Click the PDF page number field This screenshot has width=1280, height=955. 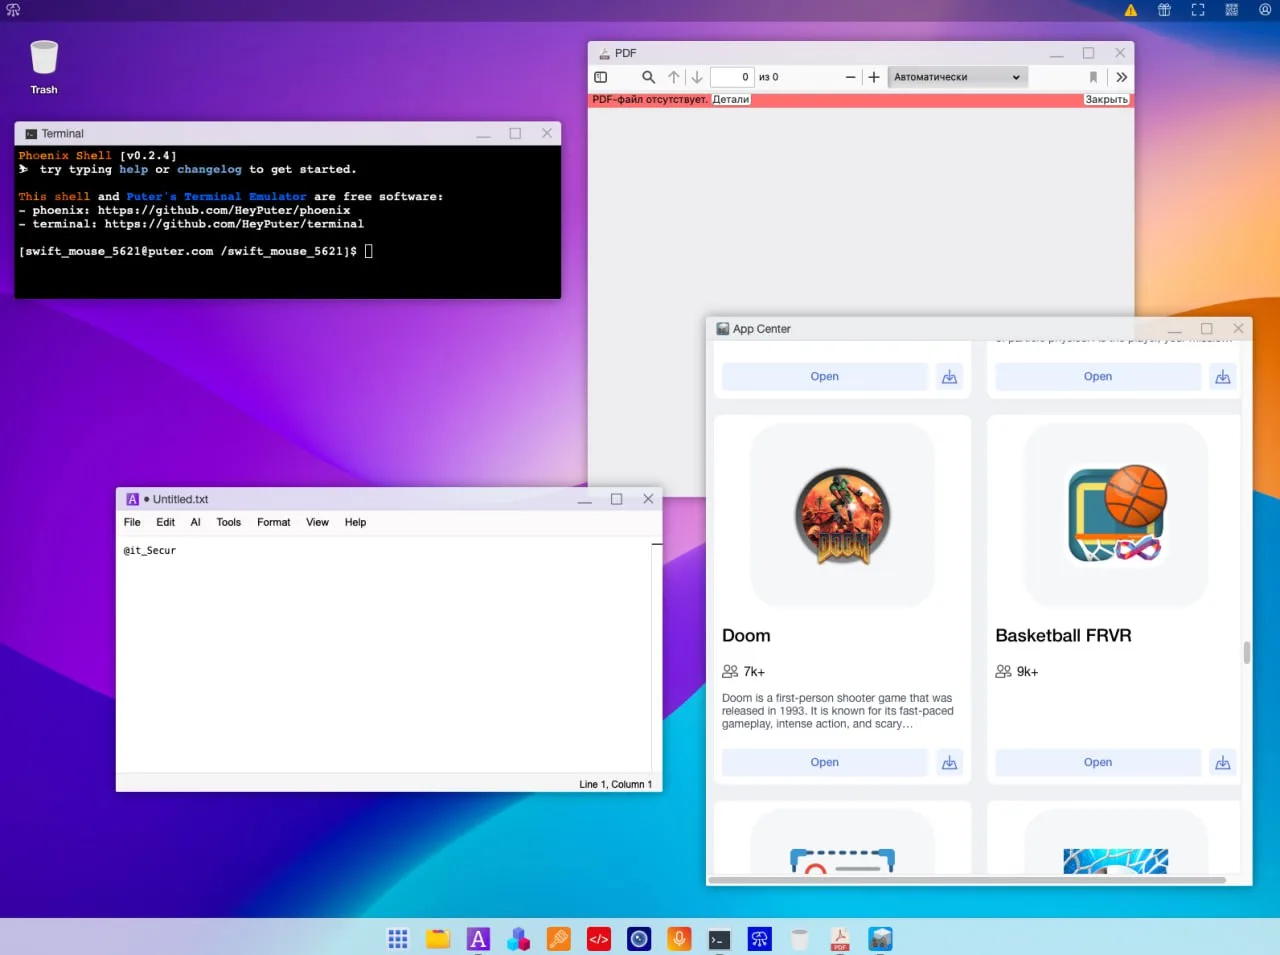pos(732,77)
